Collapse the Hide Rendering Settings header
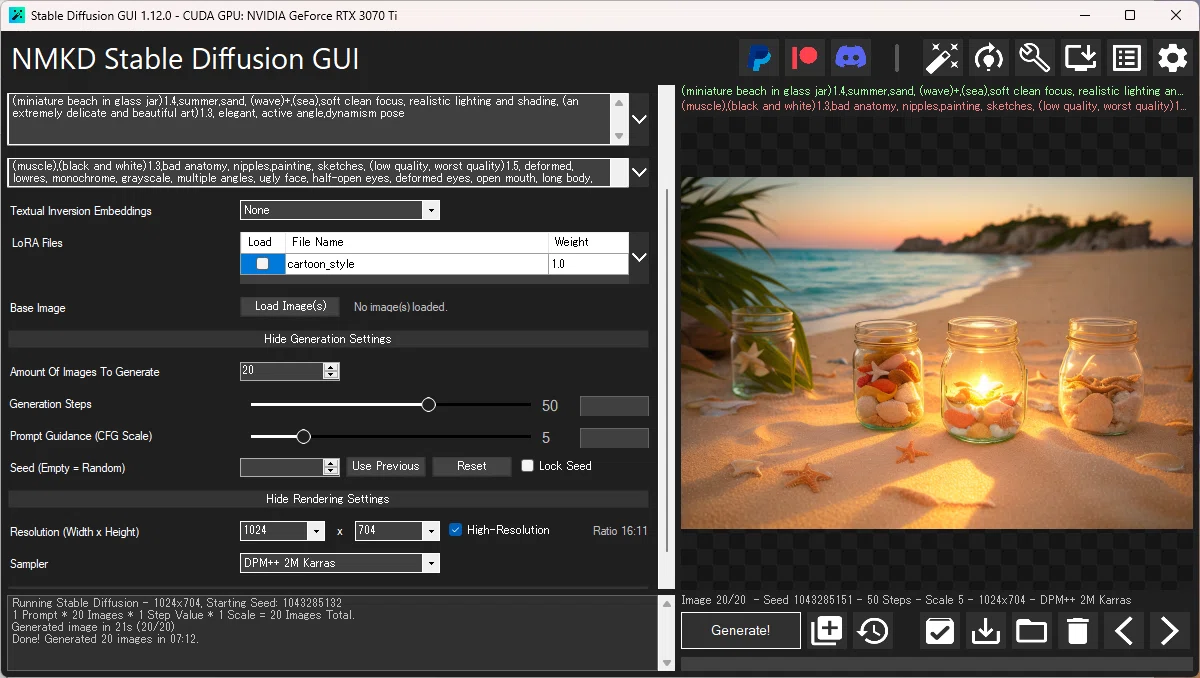 click(x=328, y=499)
